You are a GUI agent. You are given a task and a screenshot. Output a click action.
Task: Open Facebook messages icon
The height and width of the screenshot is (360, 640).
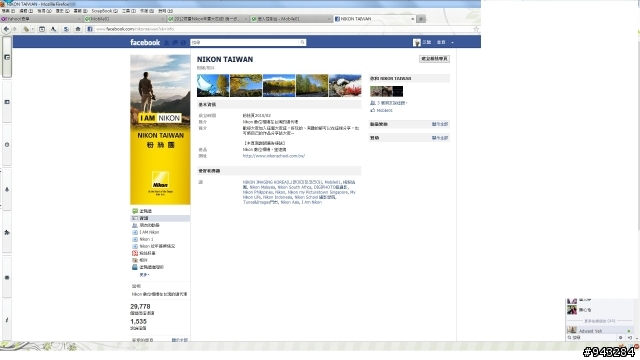coord(175,42)
